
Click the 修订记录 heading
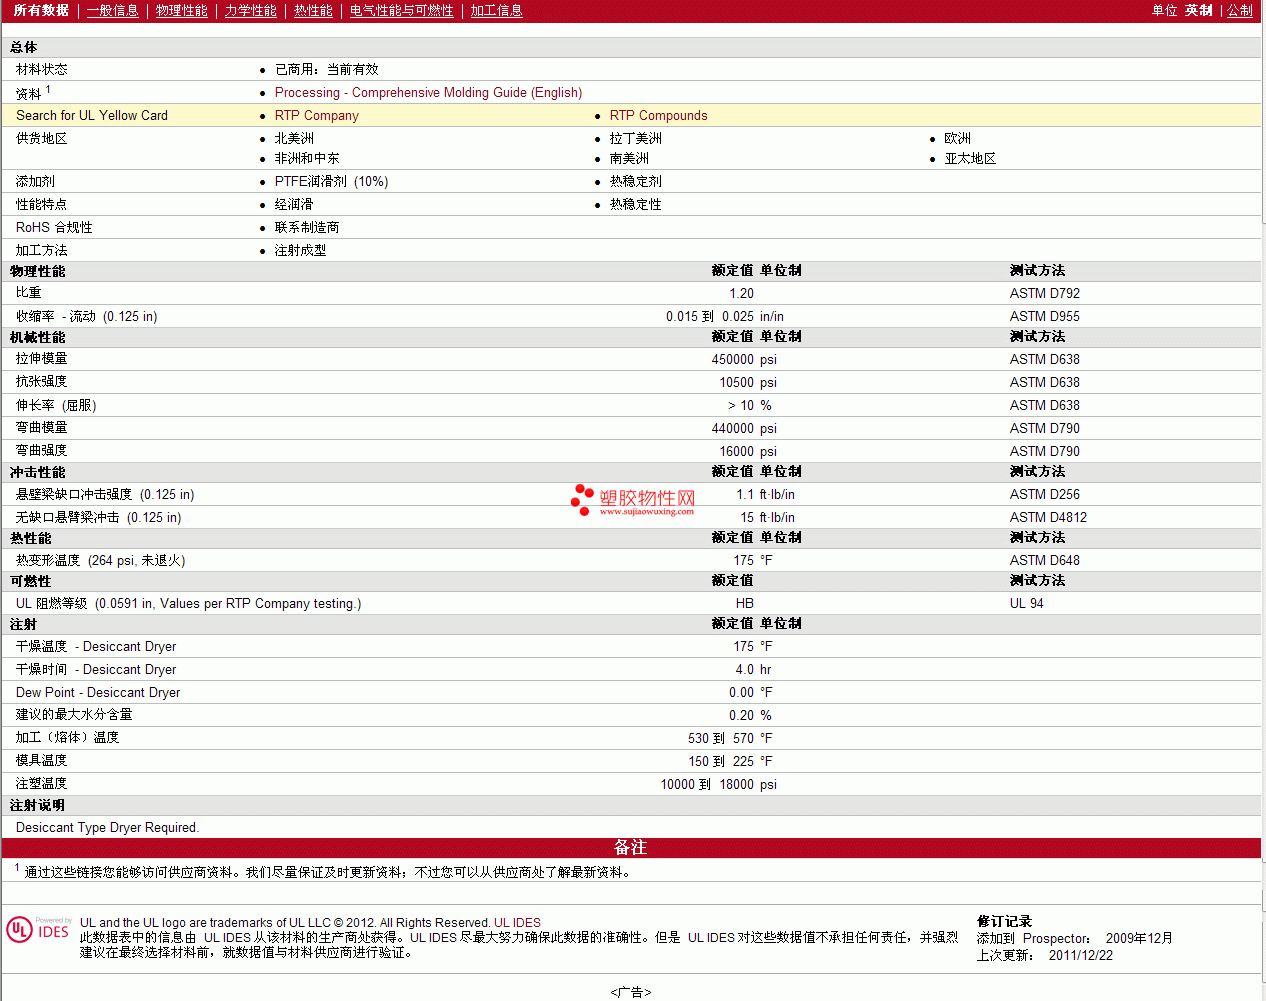pyautogui.click(x=1004, y=921)
